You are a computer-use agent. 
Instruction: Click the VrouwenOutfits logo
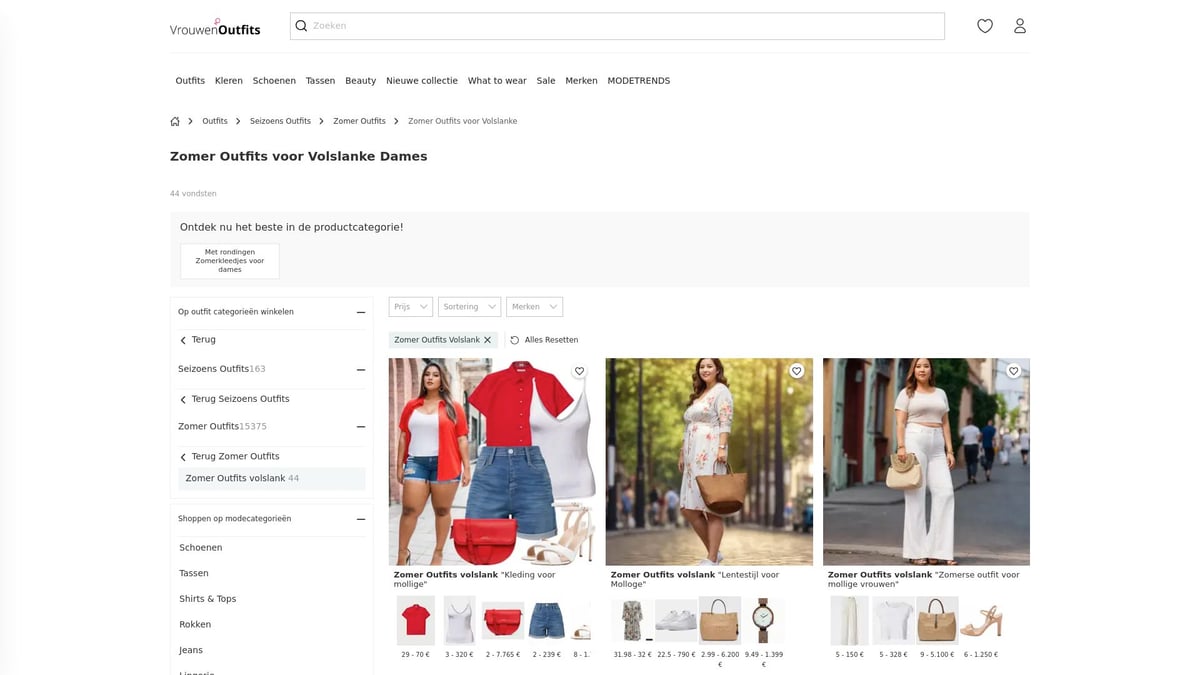click(214, 28)
